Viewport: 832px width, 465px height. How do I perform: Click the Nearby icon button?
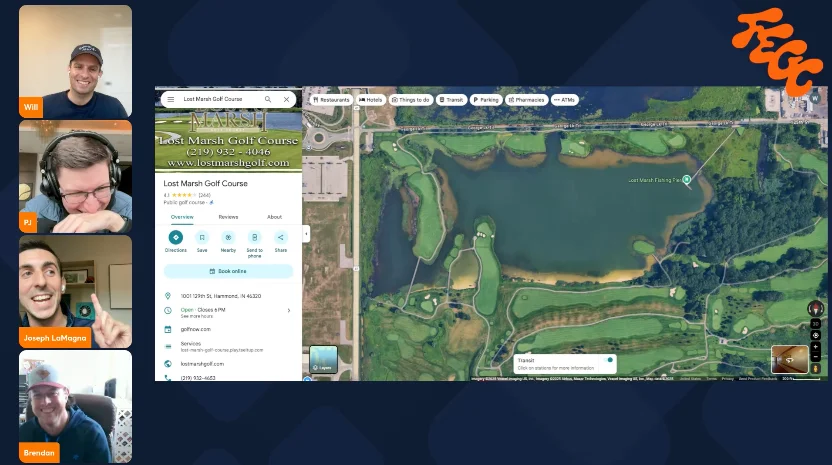[x=228, y=238]
